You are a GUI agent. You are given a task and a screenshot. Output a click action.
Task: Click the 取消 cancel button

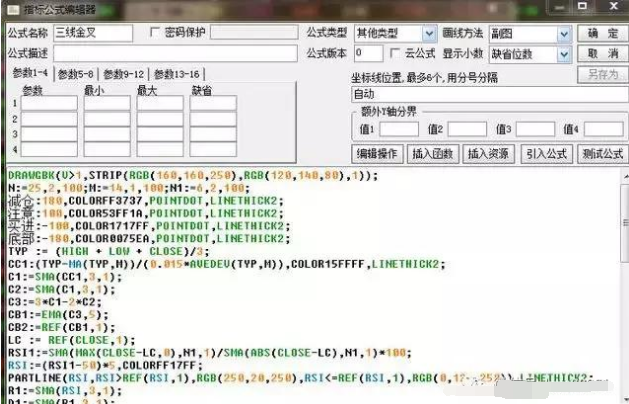603,53
